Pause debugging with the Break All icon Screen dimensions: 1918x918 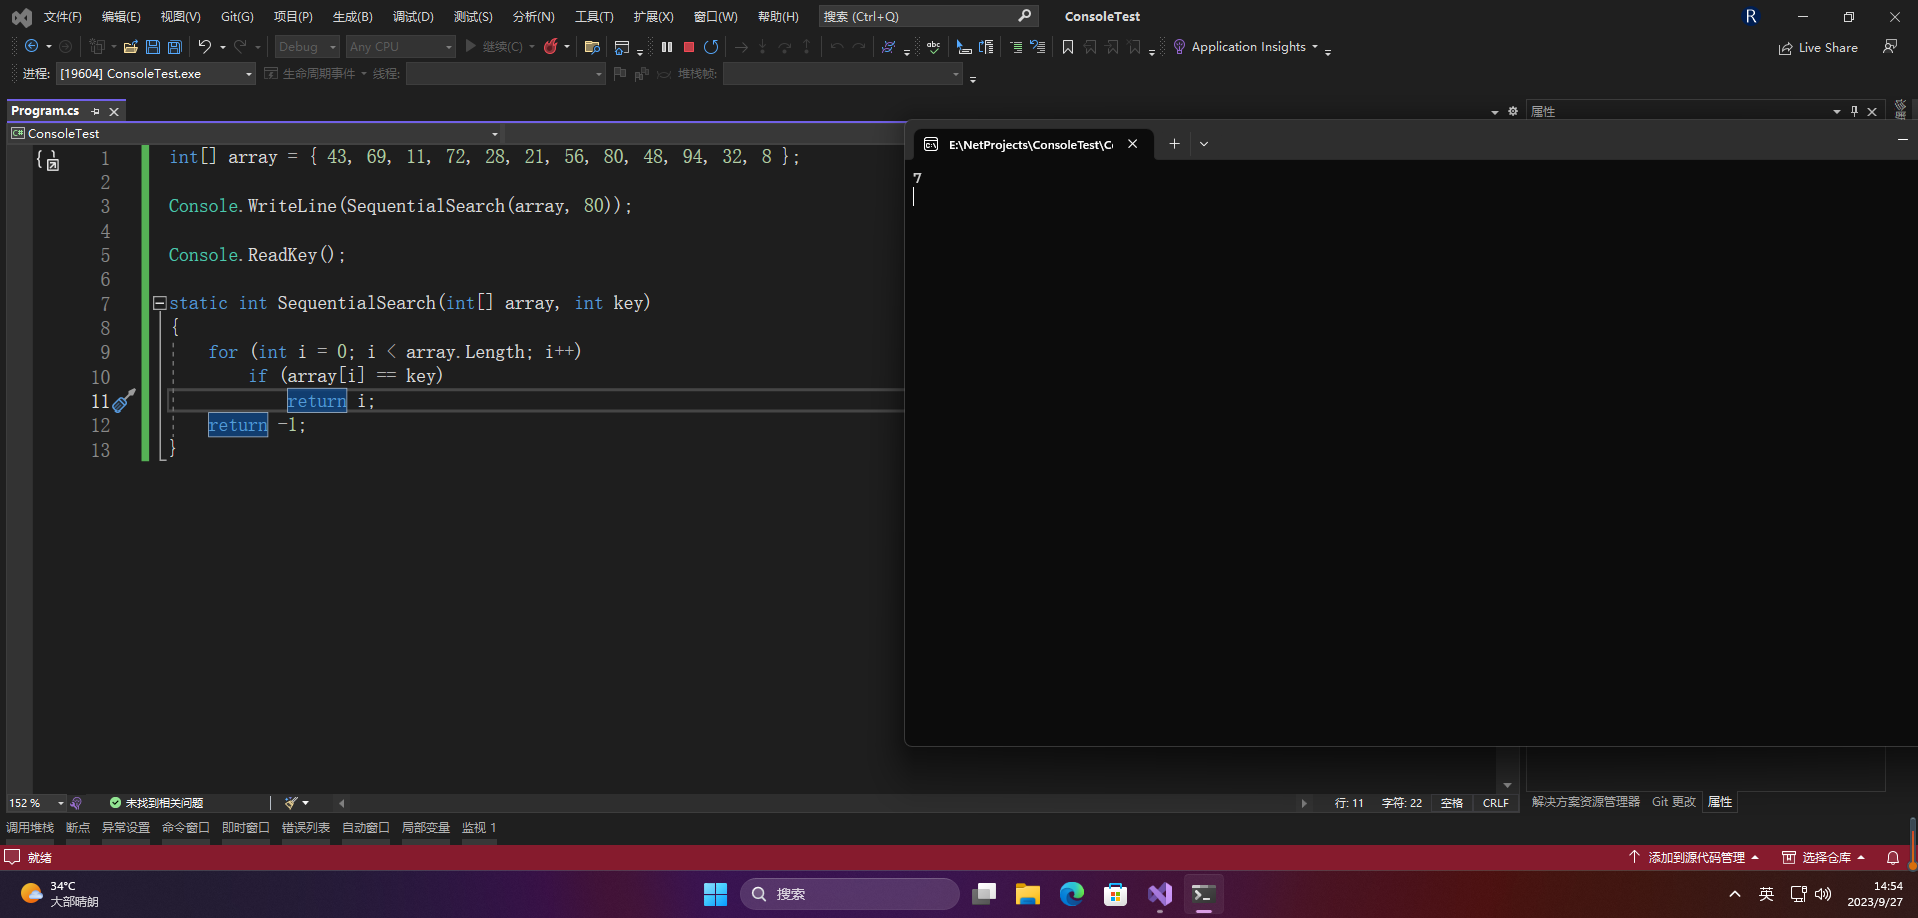coord(667,46)
